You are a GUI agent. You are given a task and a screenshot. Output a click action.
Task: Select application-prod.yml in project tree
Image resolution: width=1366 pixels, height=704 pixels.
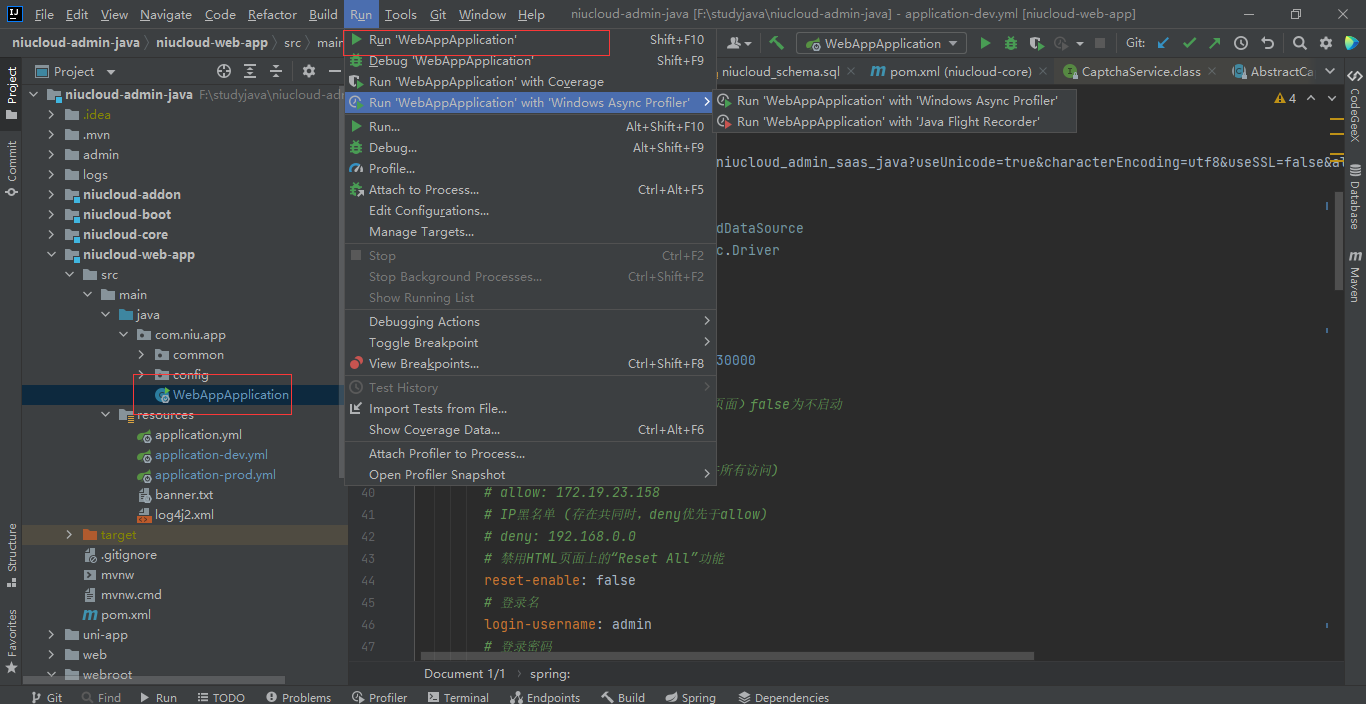tap(215, 475)
